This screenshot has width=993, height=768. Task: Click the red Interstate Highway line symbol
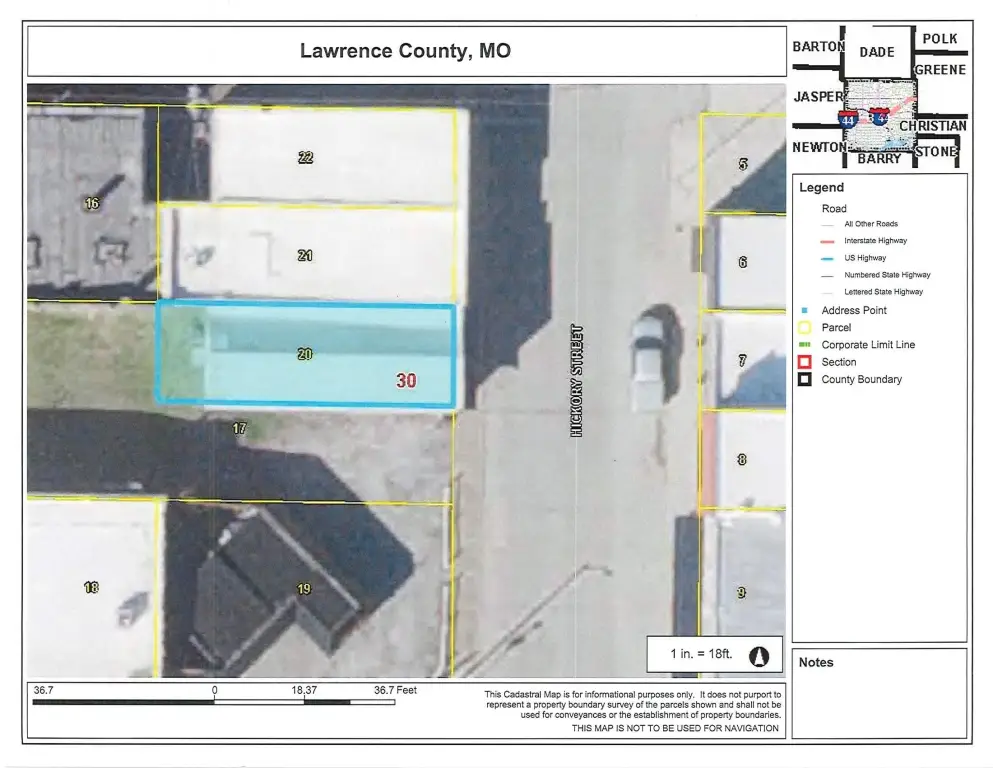827,241
